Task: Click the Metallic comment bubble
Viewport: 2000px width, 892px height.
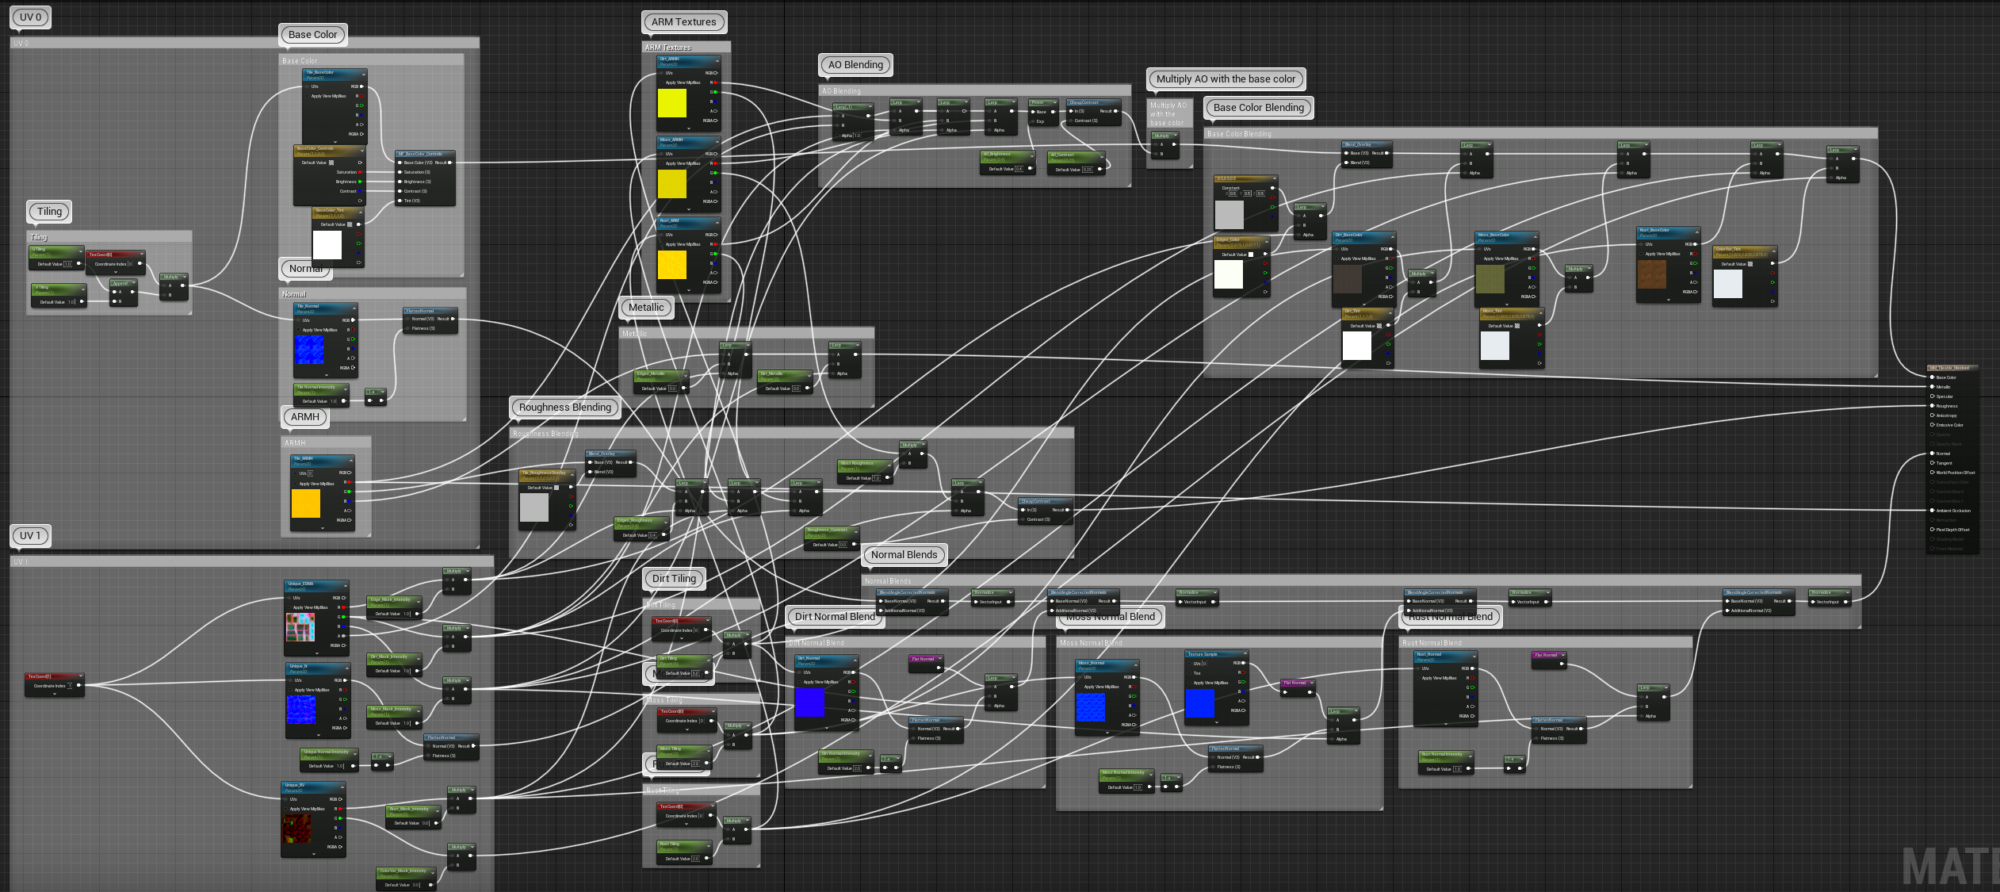Action: 646,308
